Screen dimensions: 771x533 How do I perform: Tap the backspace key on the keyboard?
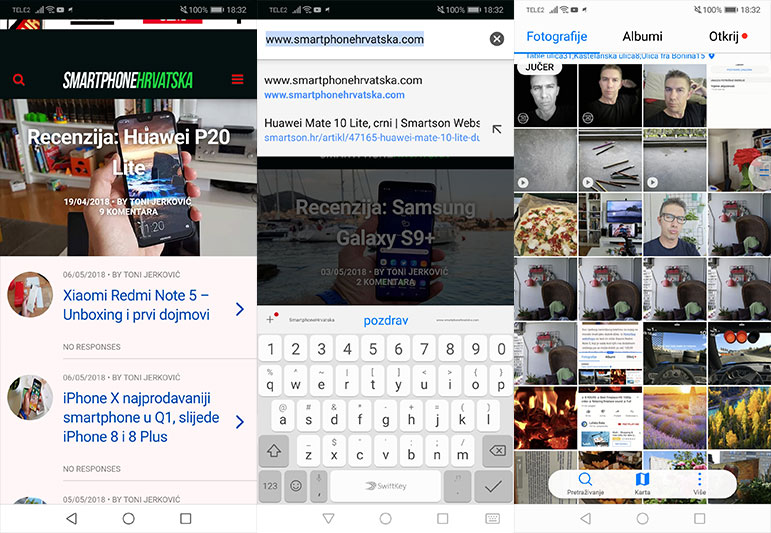point(497,451)
